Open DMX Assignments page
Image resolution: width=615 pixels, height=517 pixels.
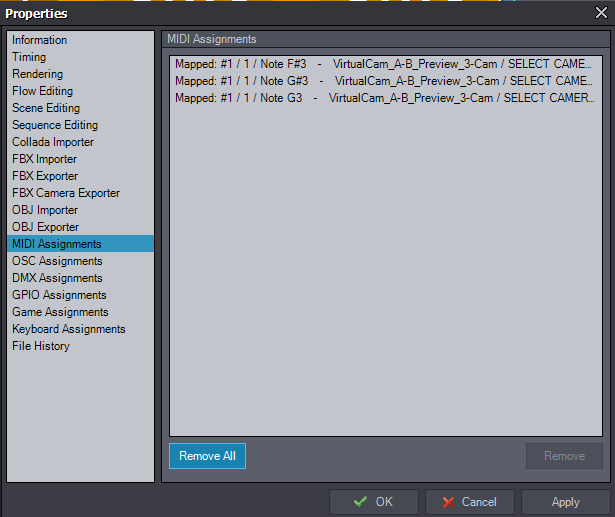tap(57, 278)
